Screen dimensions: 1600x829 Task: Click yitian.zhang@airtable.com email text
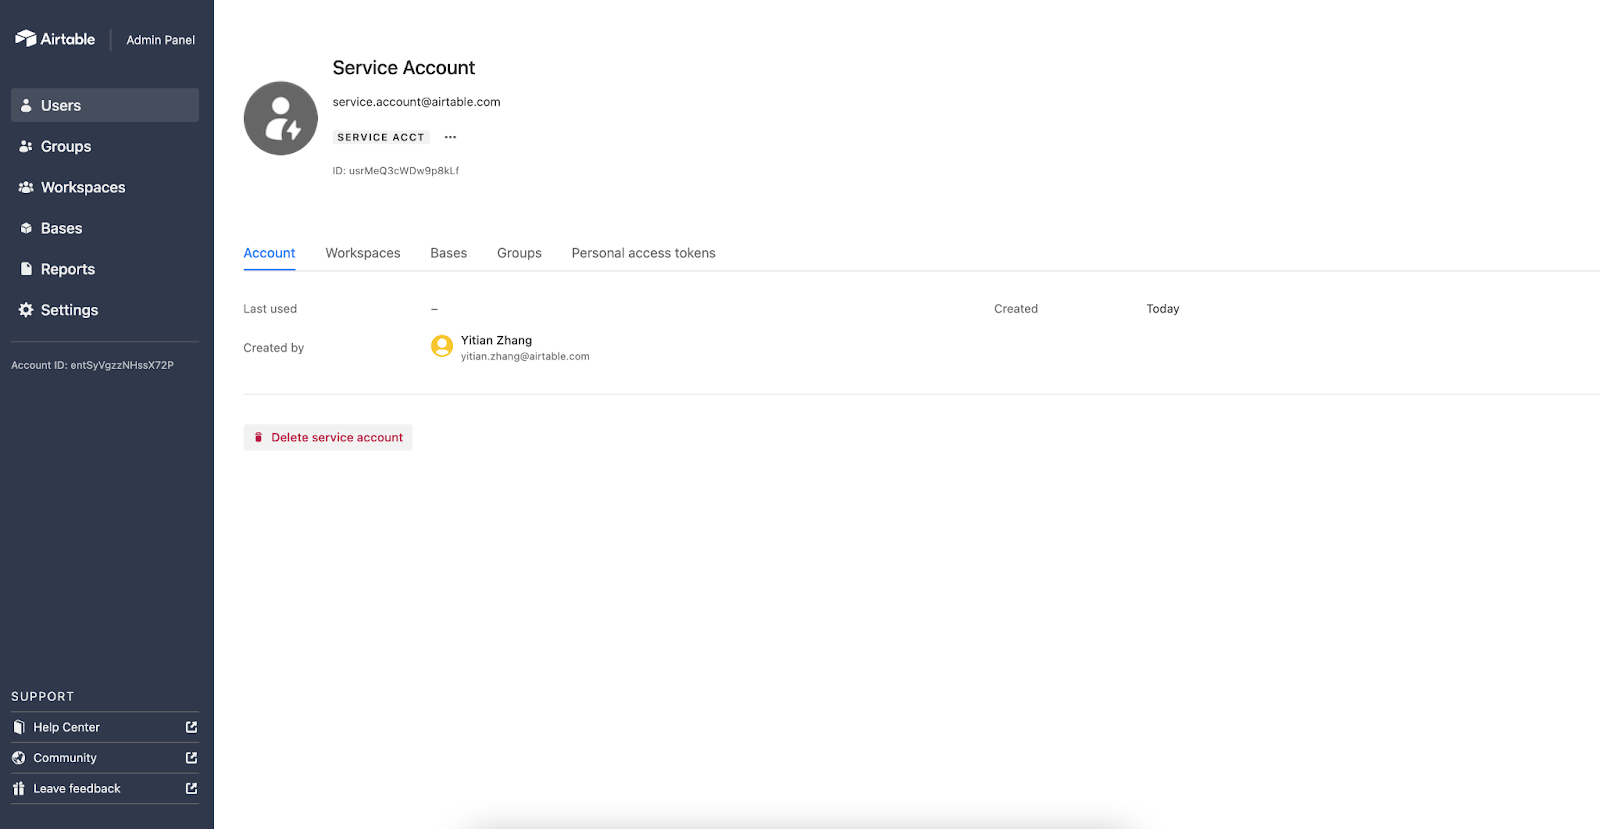[x=525, y=356]
